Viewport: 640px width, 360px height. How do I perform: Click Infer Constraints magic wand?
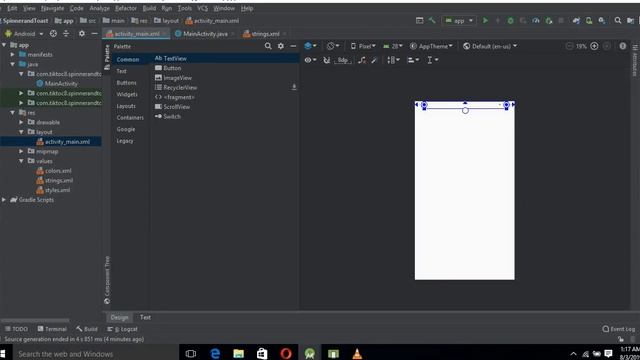coord(375,60)
